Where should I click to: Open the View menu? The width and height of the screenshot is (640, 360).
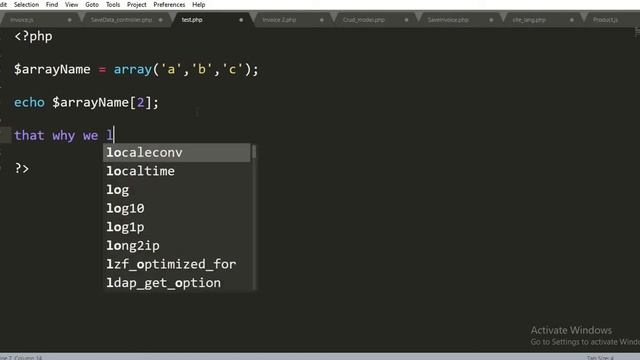71,4
